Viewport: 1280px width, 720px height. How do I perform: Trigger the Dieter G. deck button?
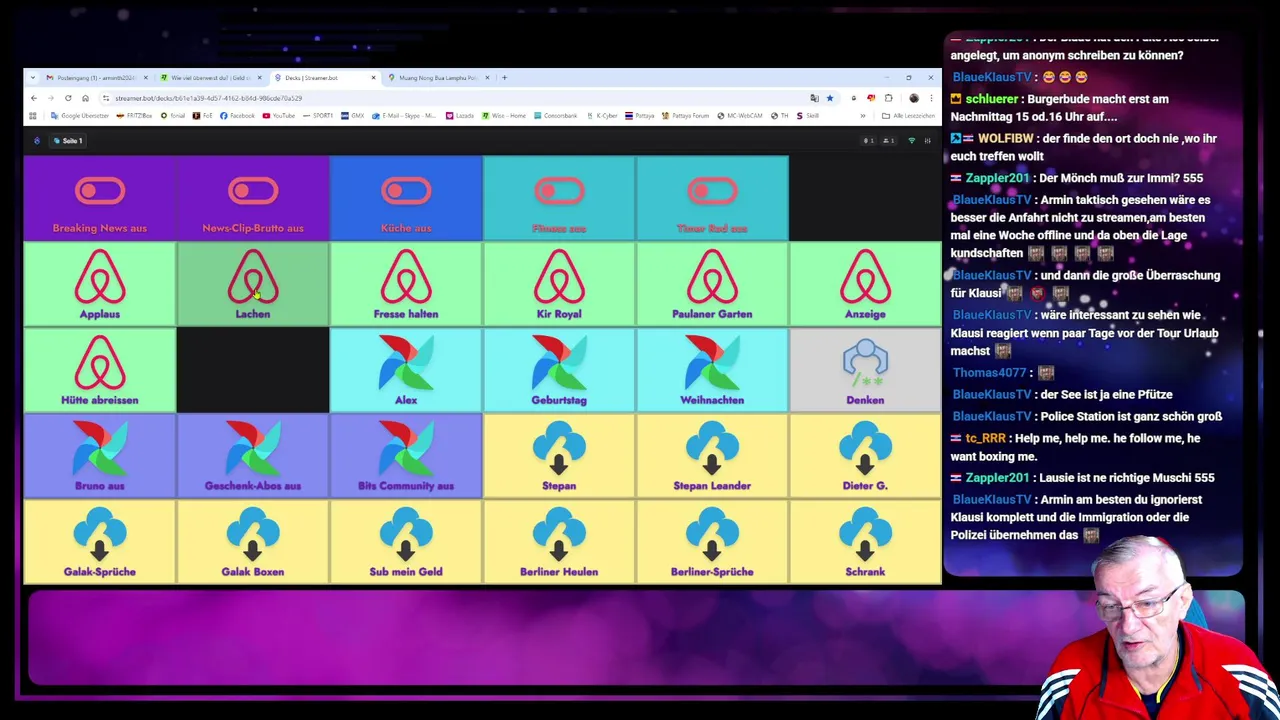pyautogui.click(x=865, y=457)
